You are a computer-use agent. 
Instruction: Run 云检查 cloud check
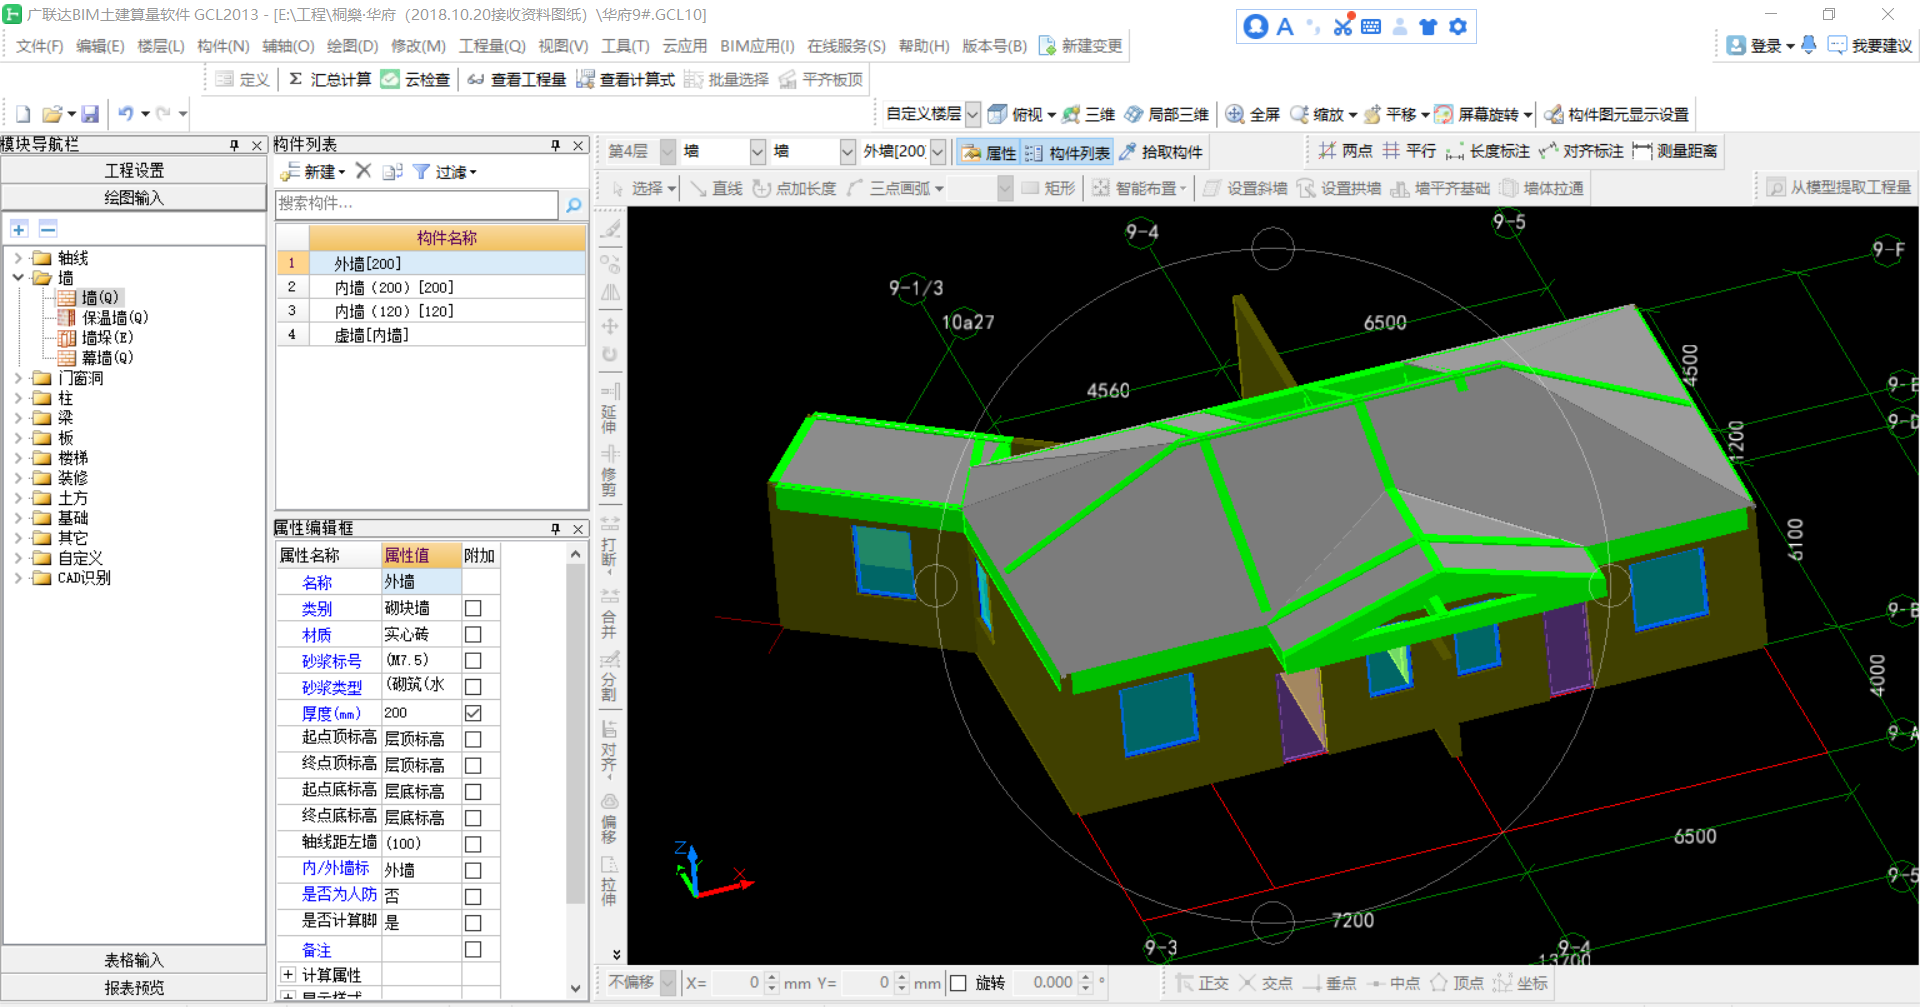point(416,79)
